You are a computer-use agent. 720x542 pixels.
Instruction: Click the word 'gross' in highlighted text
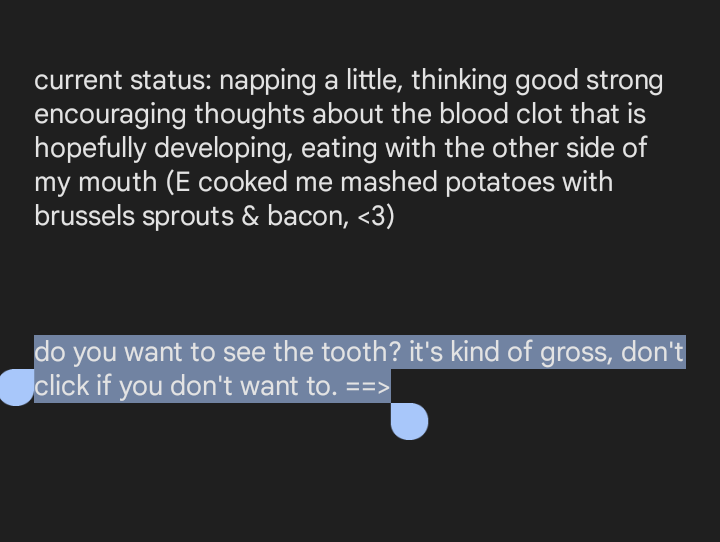pyautogui.click(x=576, y=353)
